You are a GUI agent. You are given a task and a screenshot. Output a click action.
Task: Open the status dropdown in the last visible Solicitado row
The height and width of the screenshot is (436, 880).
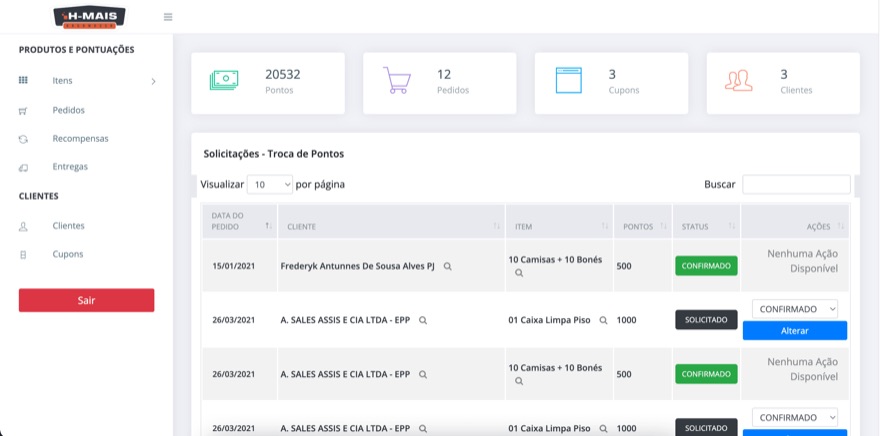pos(795,417)
